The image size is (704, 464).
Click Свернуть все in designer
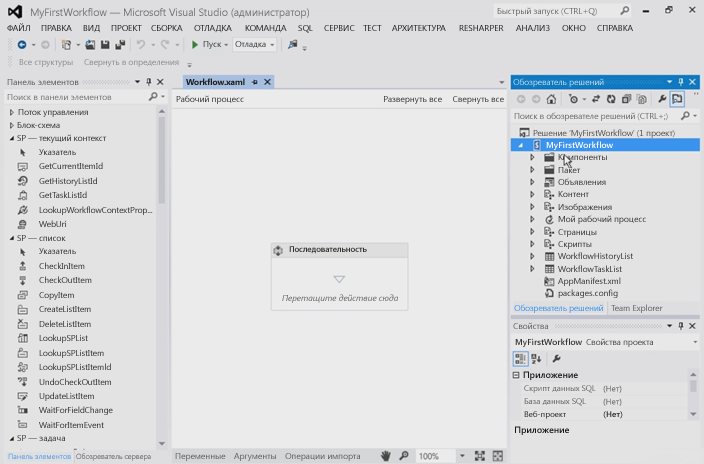pyautogui.click(x=478, y=99)
